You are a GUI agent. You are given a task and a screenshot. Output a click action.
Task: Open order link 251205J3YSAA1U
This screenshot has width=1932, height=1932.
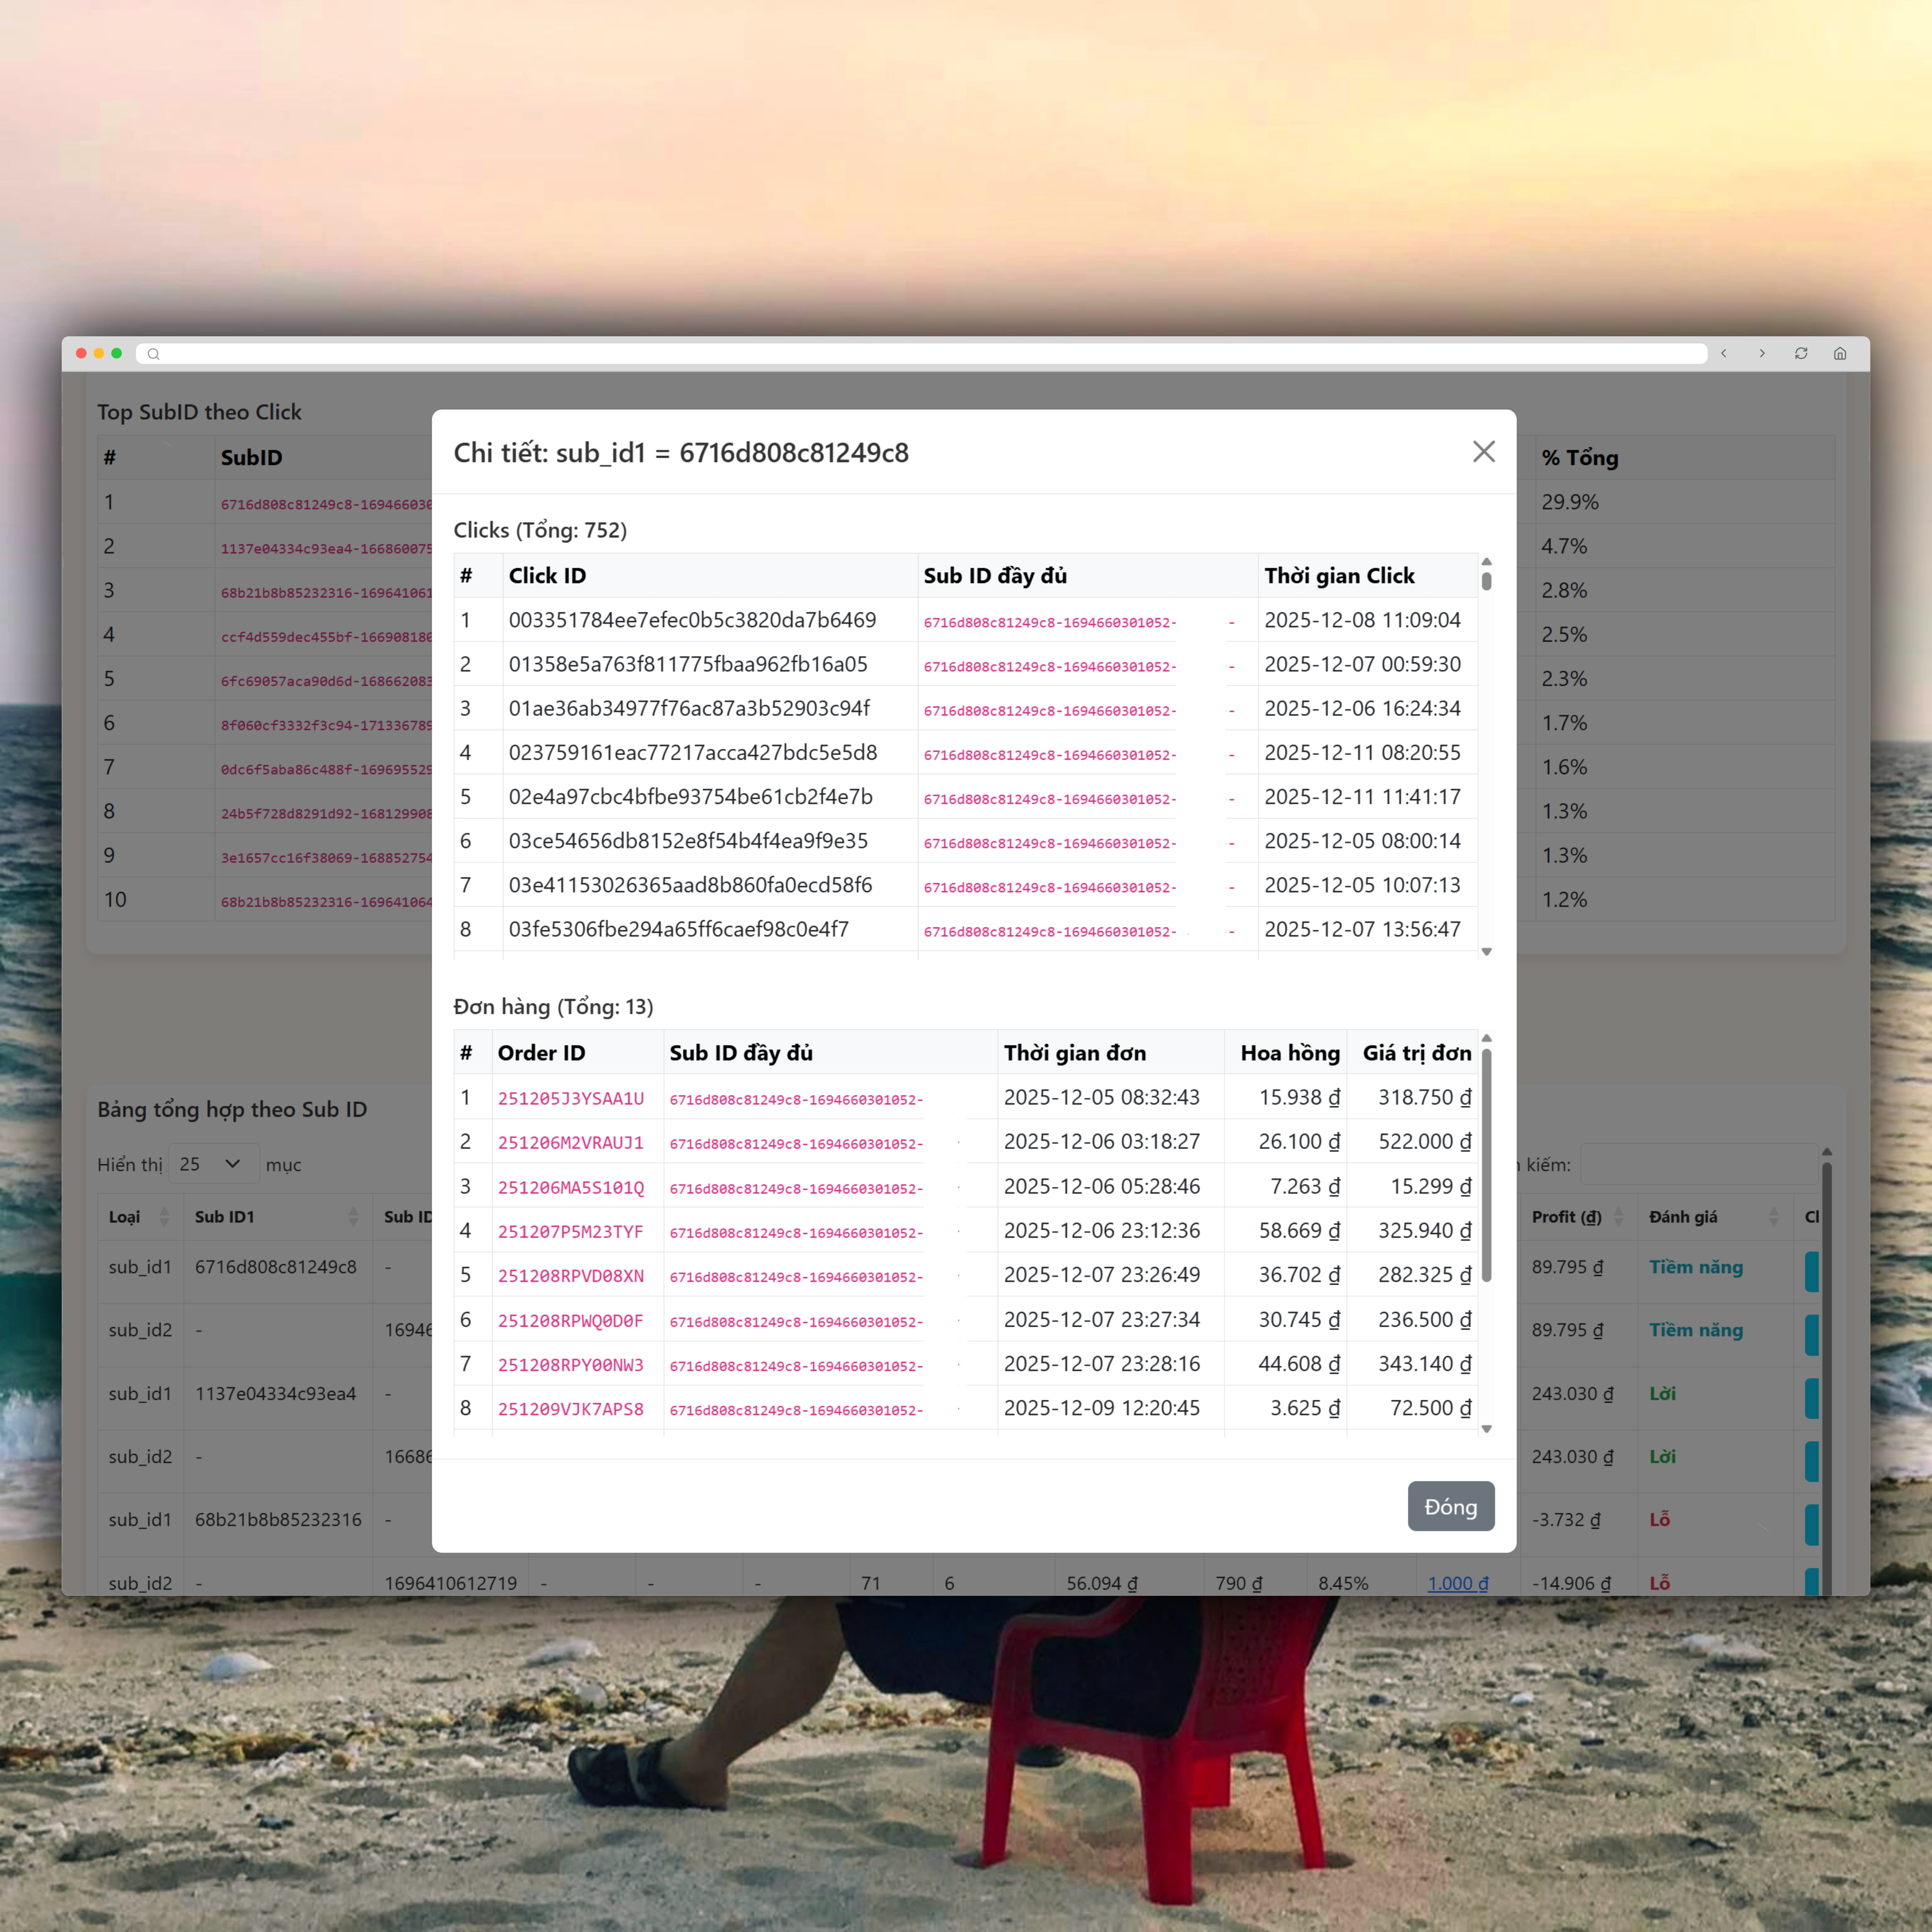(570, 1098)
